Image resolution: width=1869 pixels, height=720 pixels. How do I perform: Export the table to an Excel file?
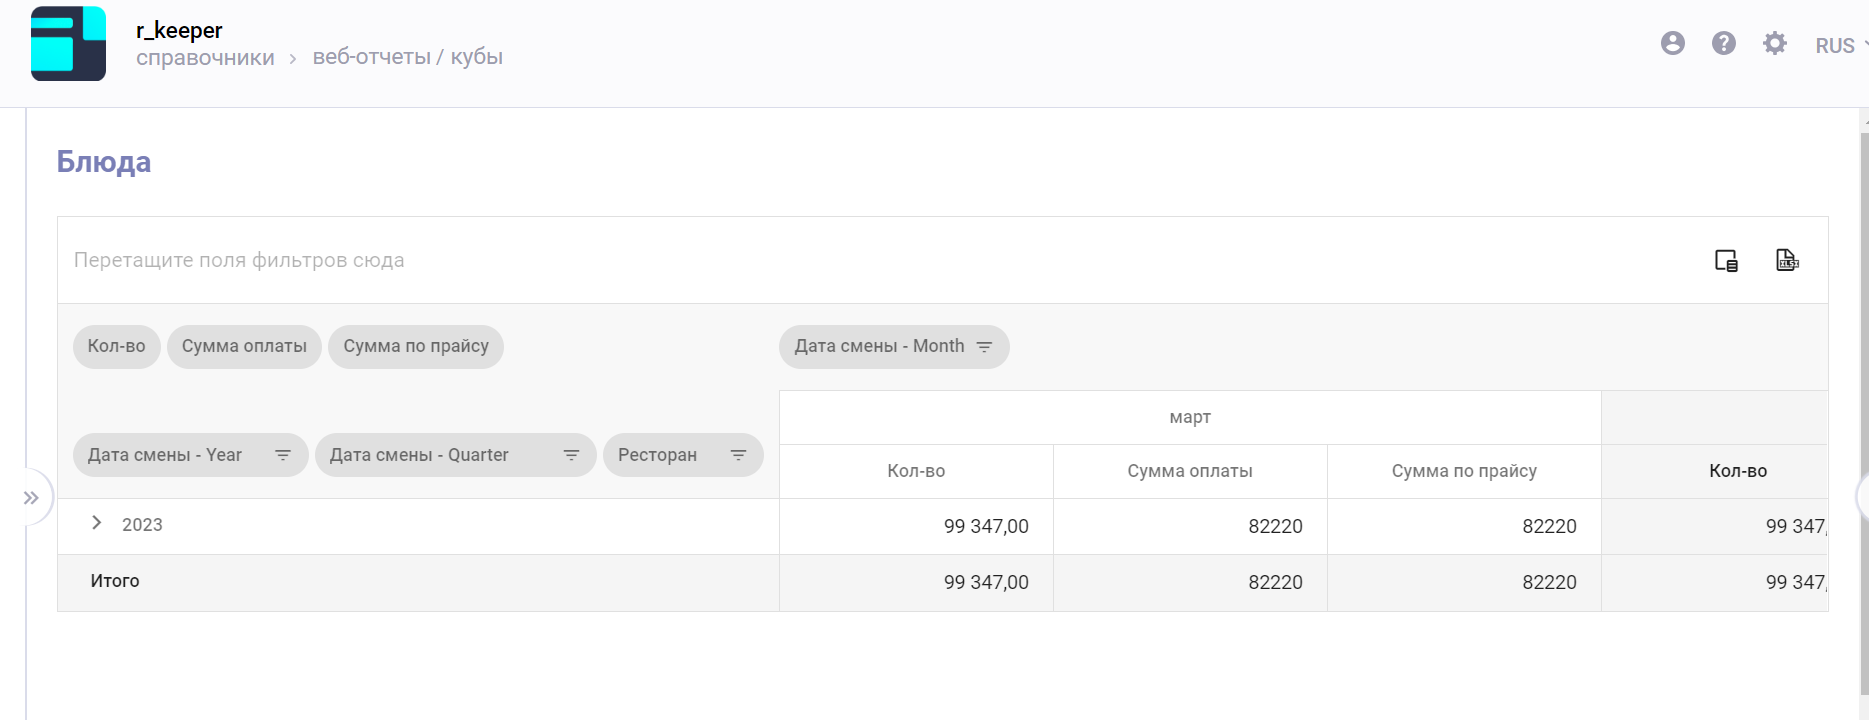point(1787,260)
